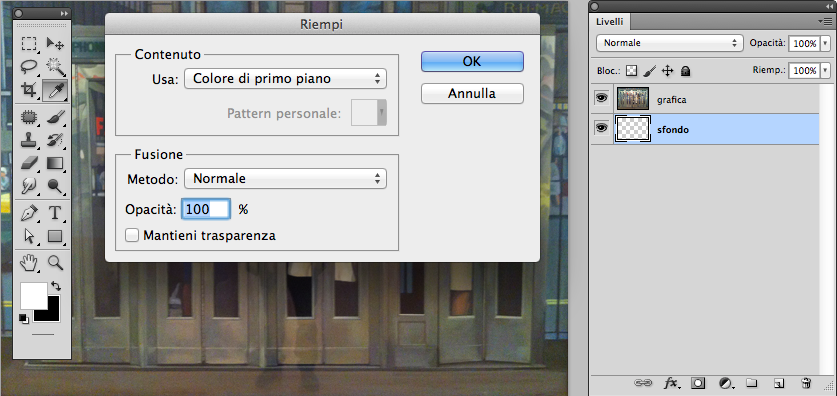The image size is (837, 396).
Task: Select the Crop tool
Action: 29,90
